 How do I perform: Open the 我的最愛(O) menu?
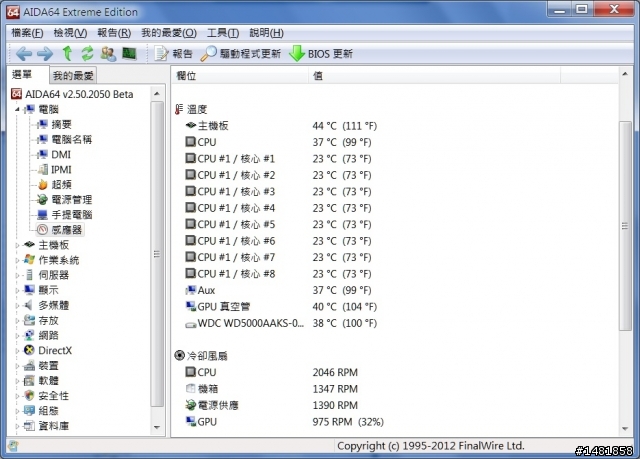(x=169, y=33)
